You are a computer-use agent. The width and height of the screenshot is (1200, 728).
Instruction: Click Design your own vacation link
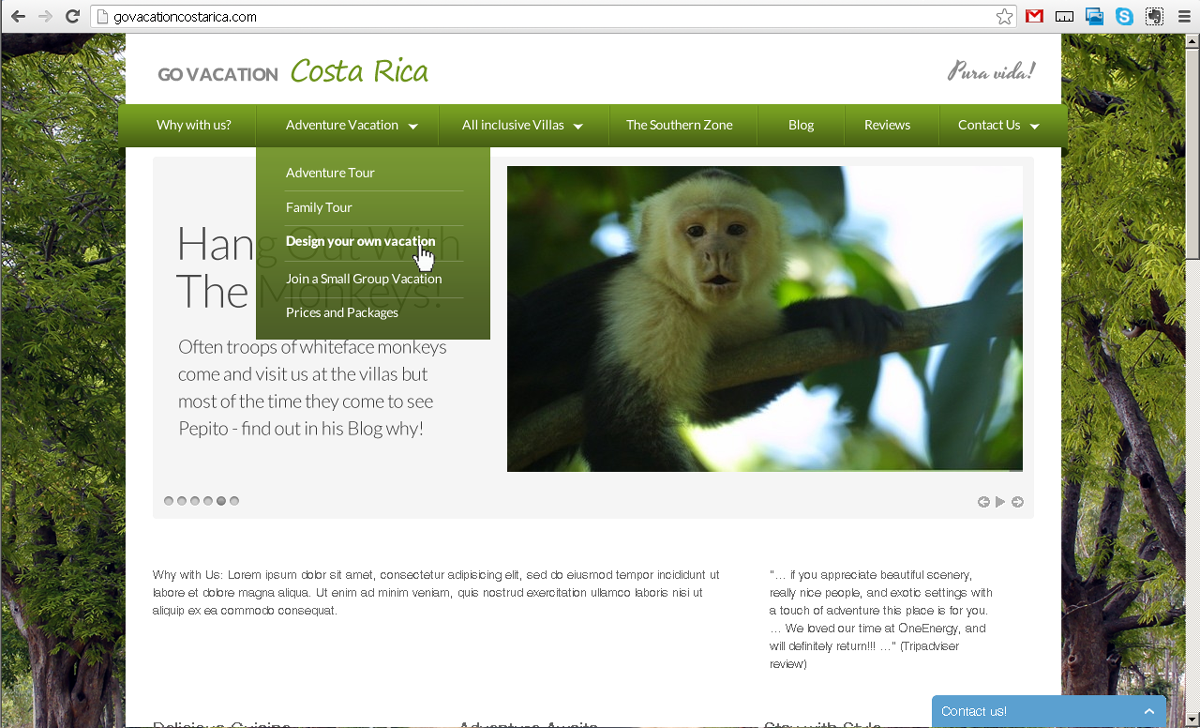click(360, 241)
